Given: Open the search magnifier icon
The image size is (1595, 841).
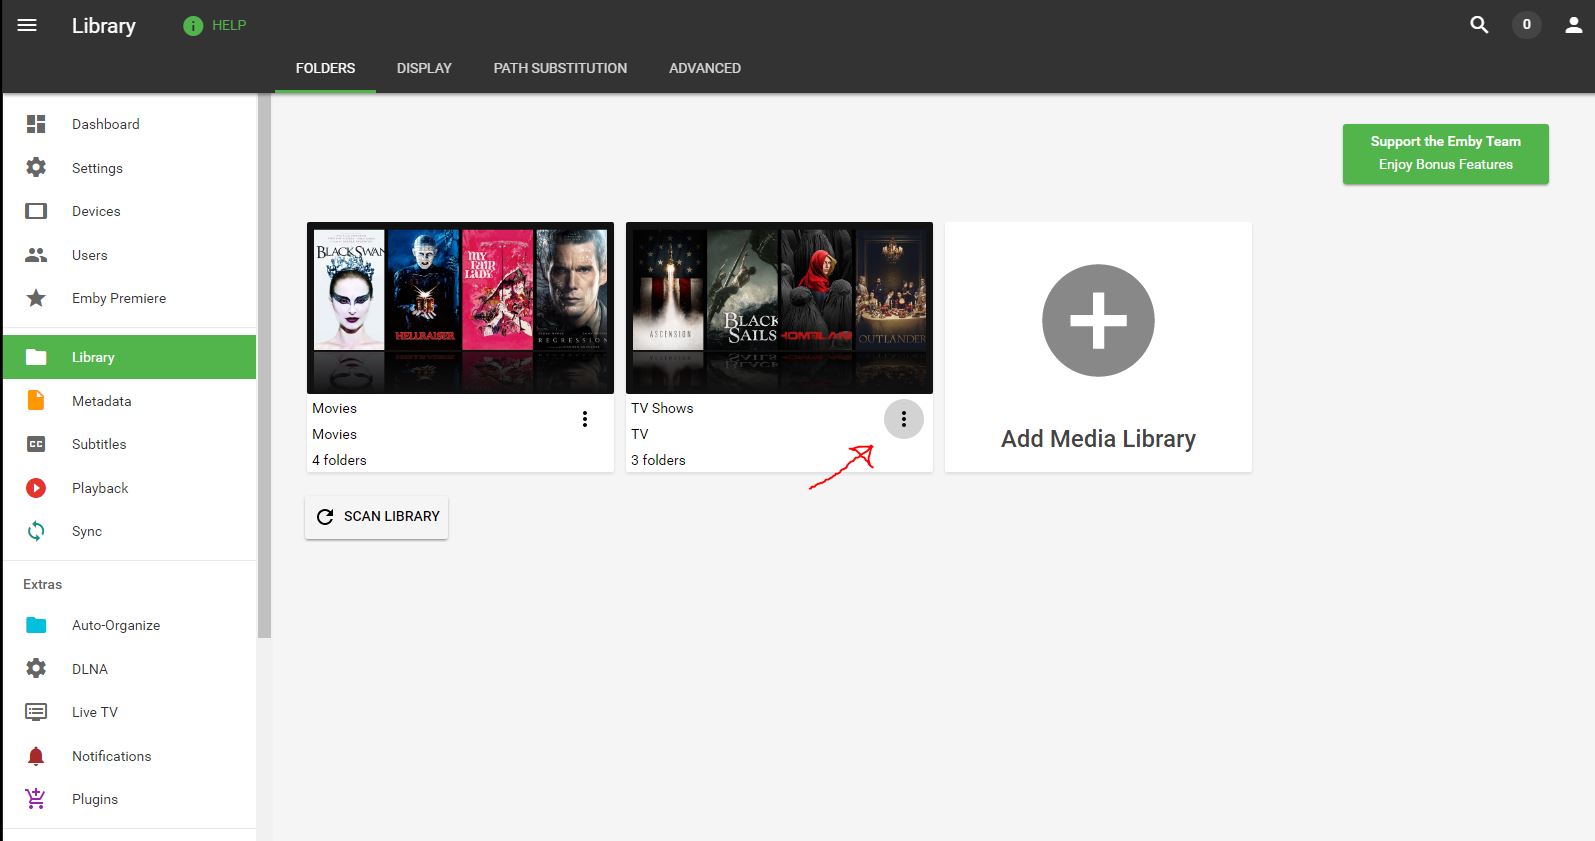Looking at the screenshot, I should (x=1479, y=25).
